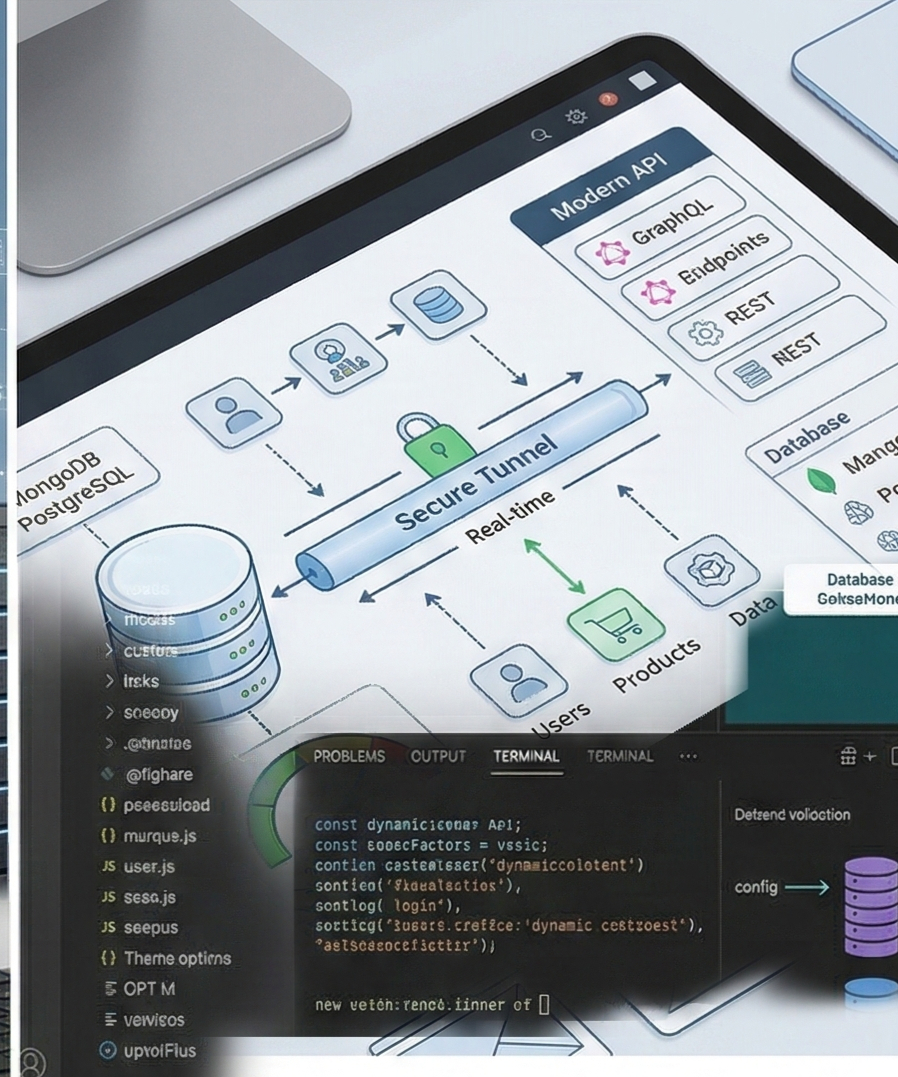Click the JS icon beside user.js
This screenshot has width=898, height=1077.
coord(109,866)
